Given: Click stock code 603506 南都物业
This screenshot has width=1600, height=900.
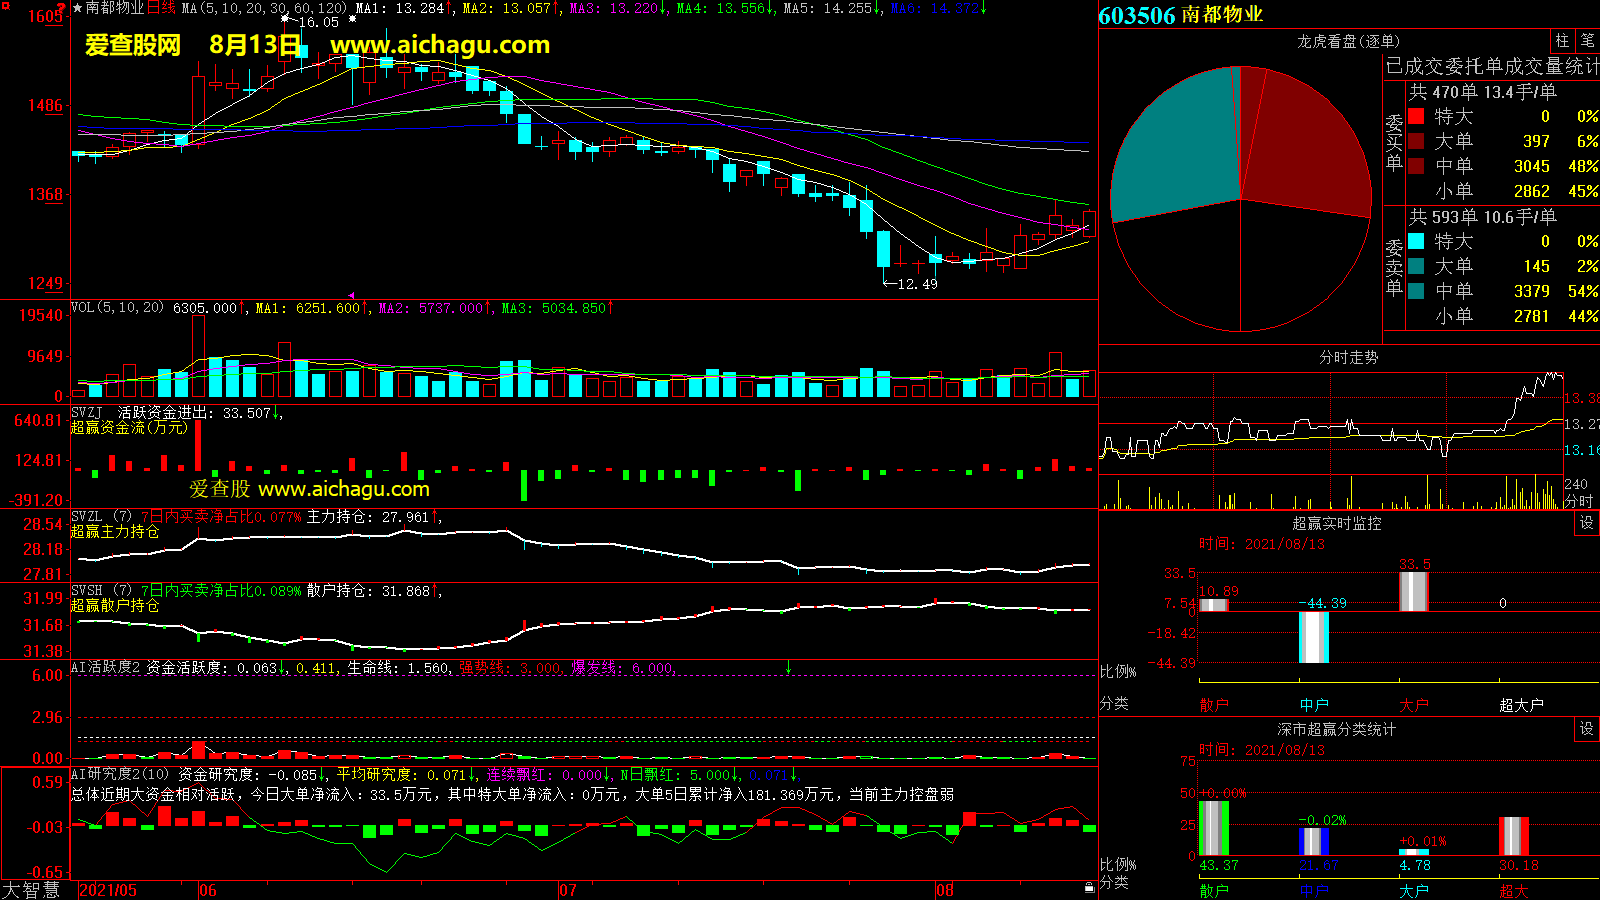Looking at the screenshot, I should (1180, 15).
